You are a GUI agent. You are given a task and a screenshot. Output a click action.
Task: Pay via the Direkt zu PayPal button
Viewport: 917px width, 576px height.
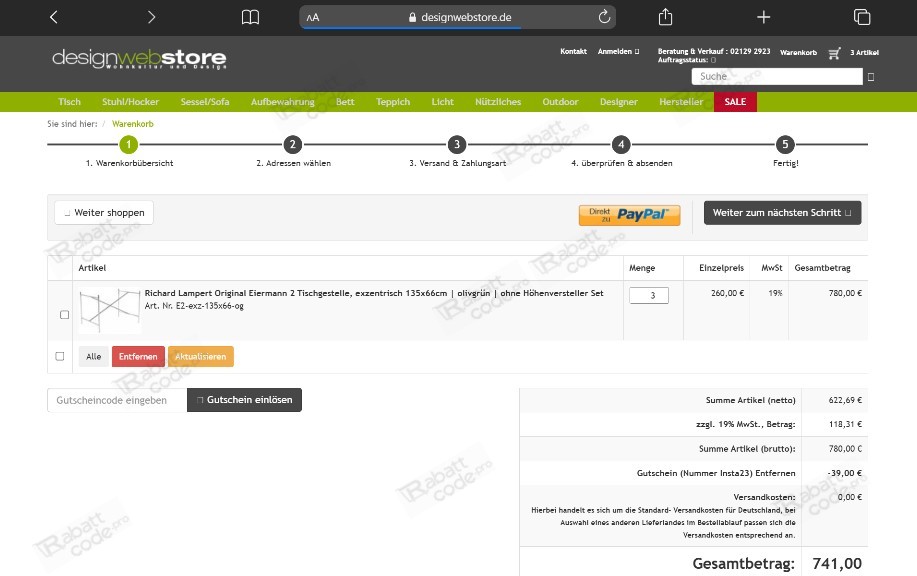point(629,215)
